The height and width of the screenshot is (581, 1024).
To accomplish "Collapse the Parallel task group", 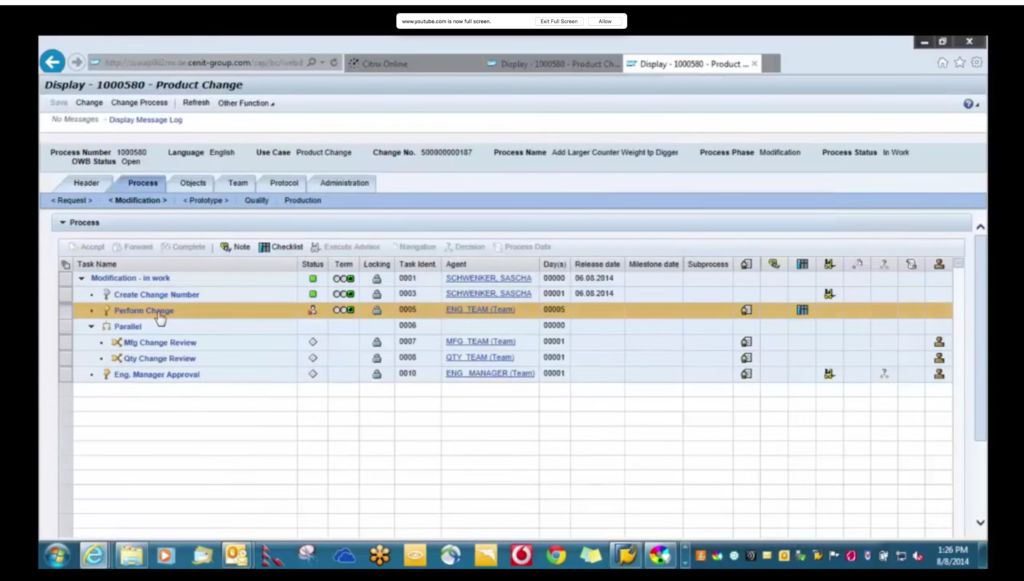I will tap(91, 326).
